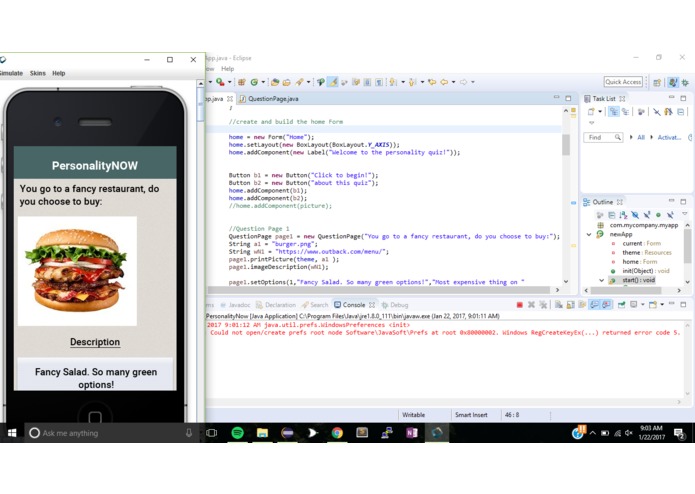695x494 pixels.
Task: Click the Previous Annotation toolbar icon
Action: coord(413,82)
